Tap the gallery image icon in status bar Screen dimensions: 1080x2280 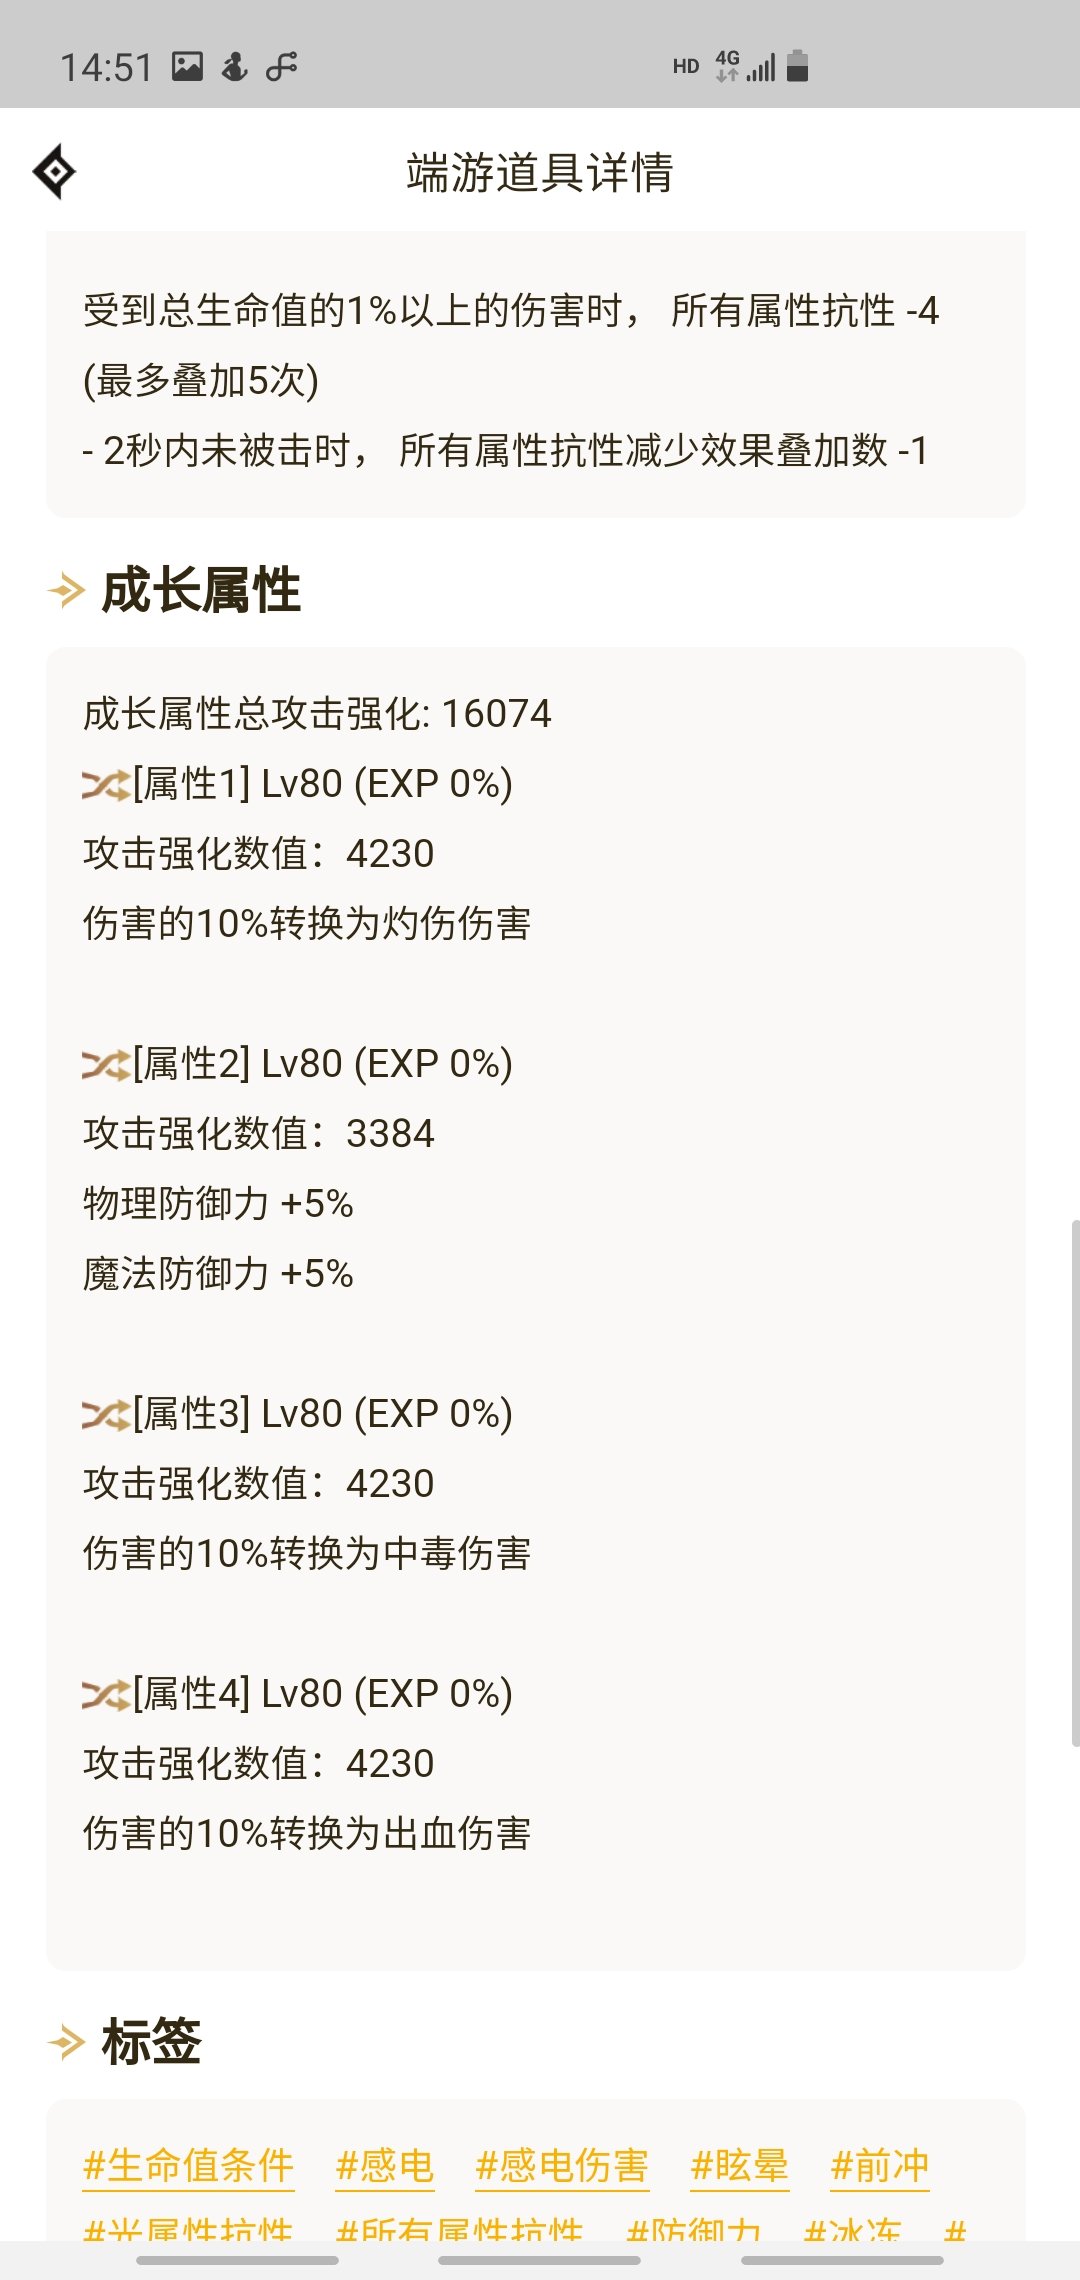(x=187, y=67)
